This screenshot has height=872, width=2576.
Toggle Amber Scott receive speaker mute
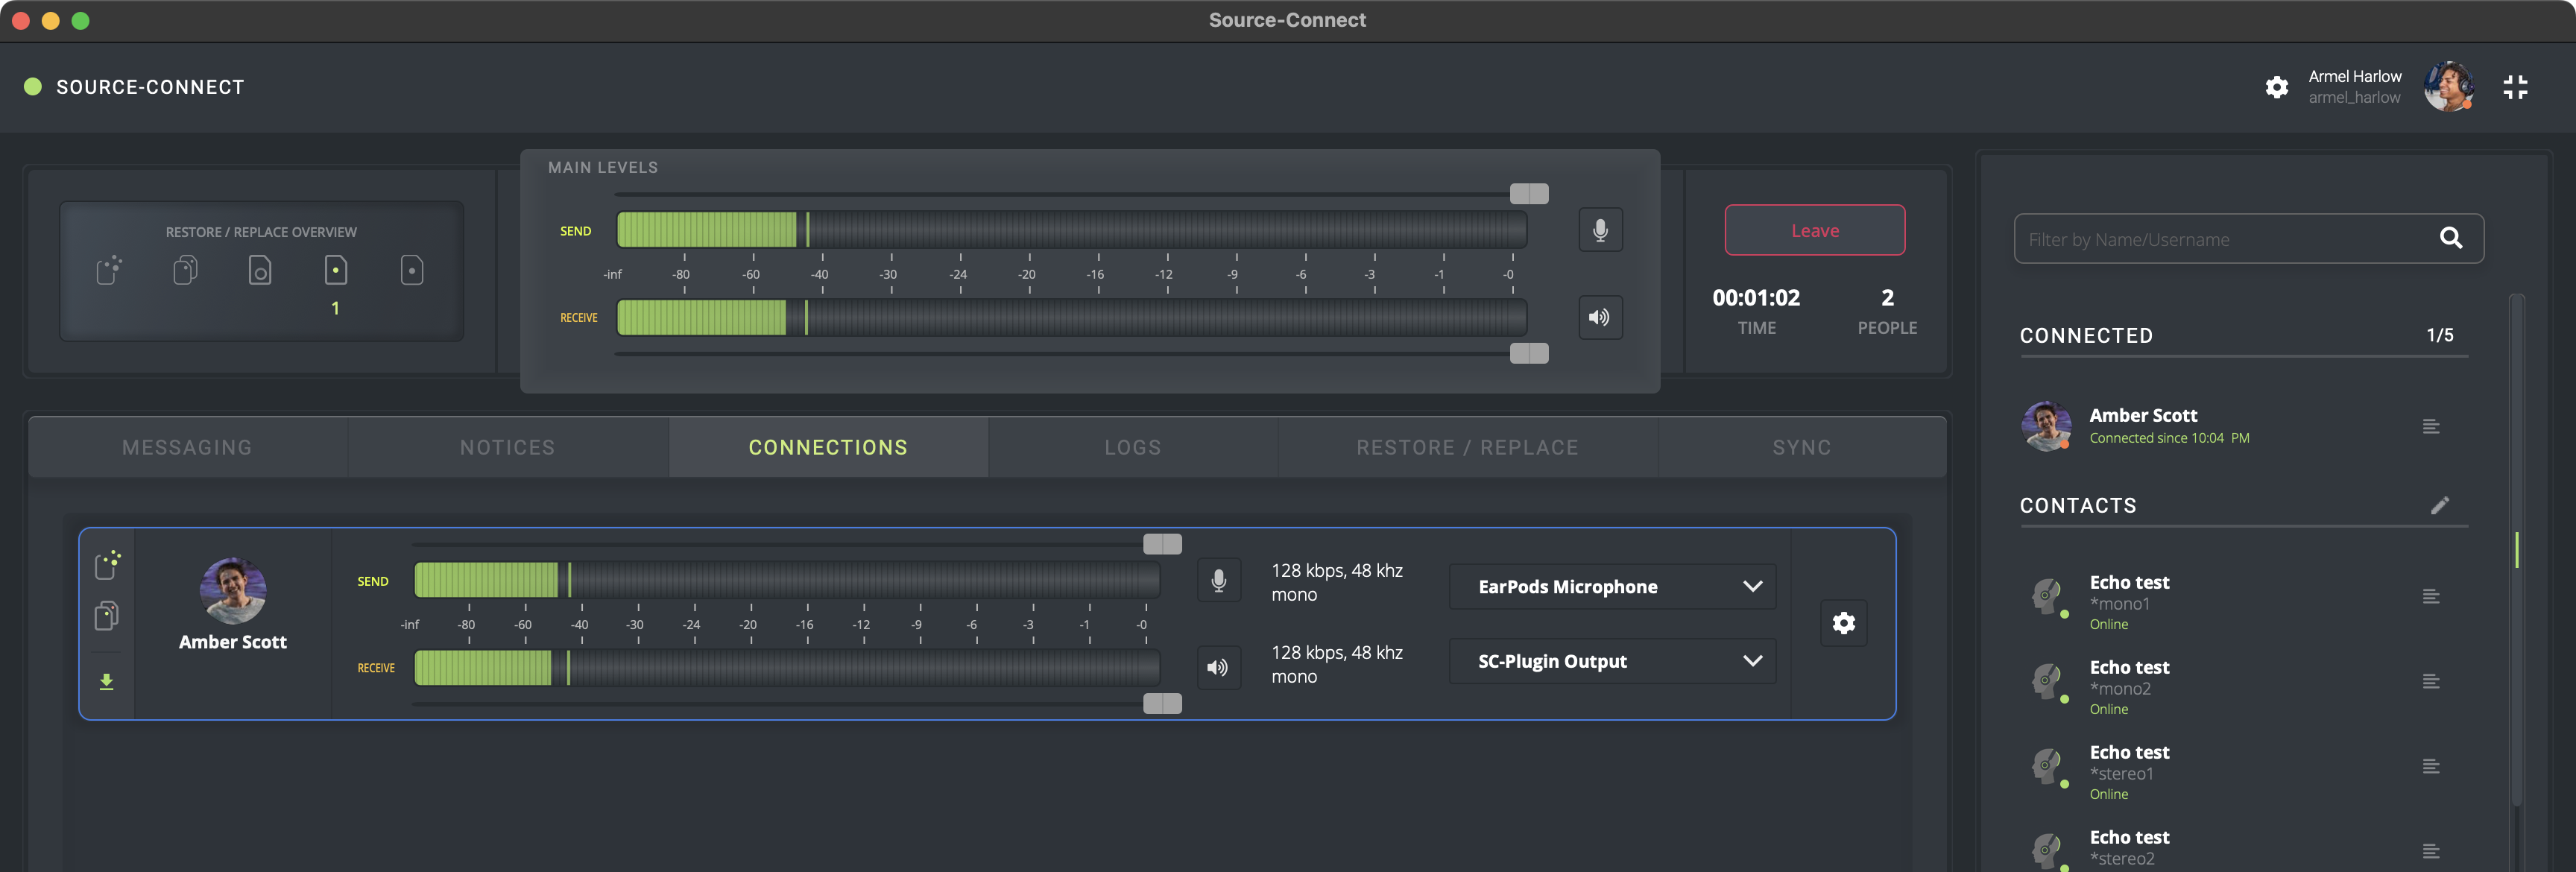coord(1218,667)
